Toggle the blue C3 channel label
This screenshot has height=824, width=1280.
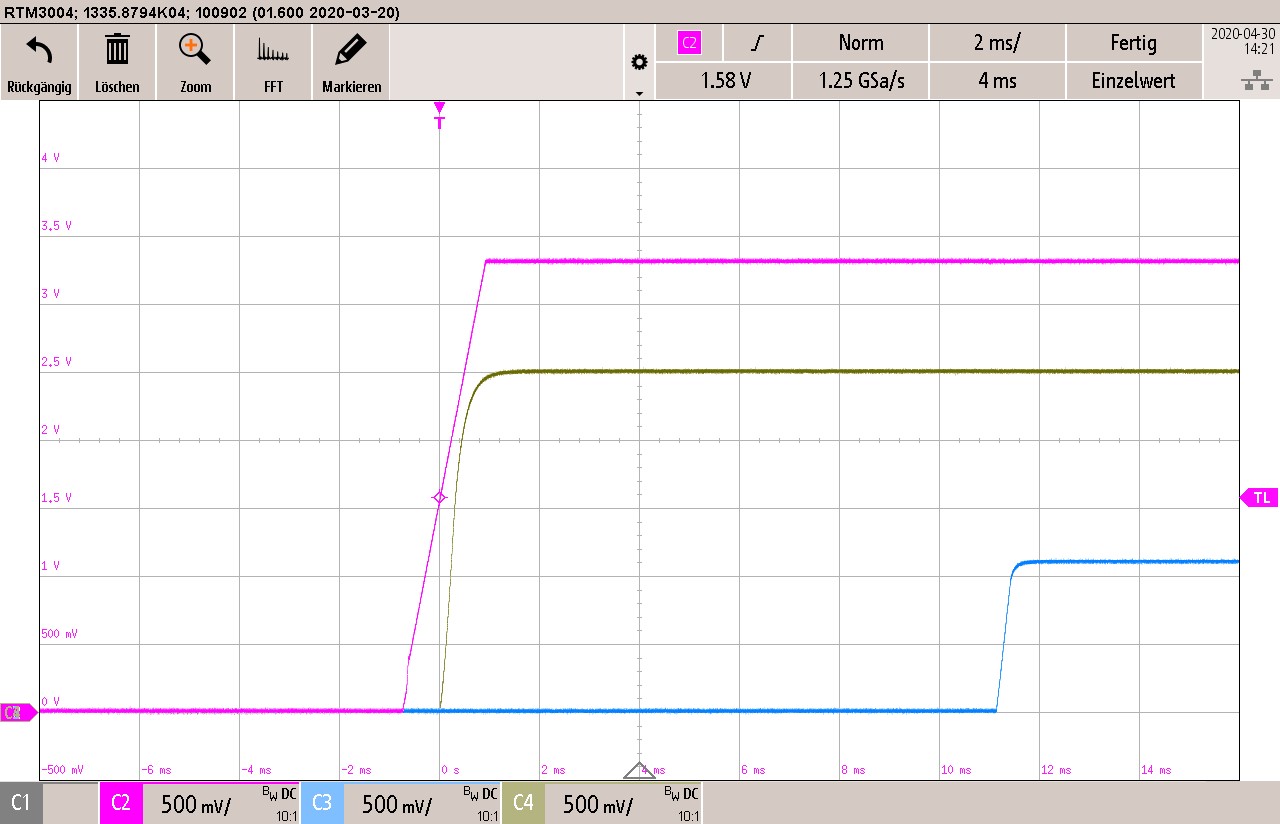click(322, 803)
